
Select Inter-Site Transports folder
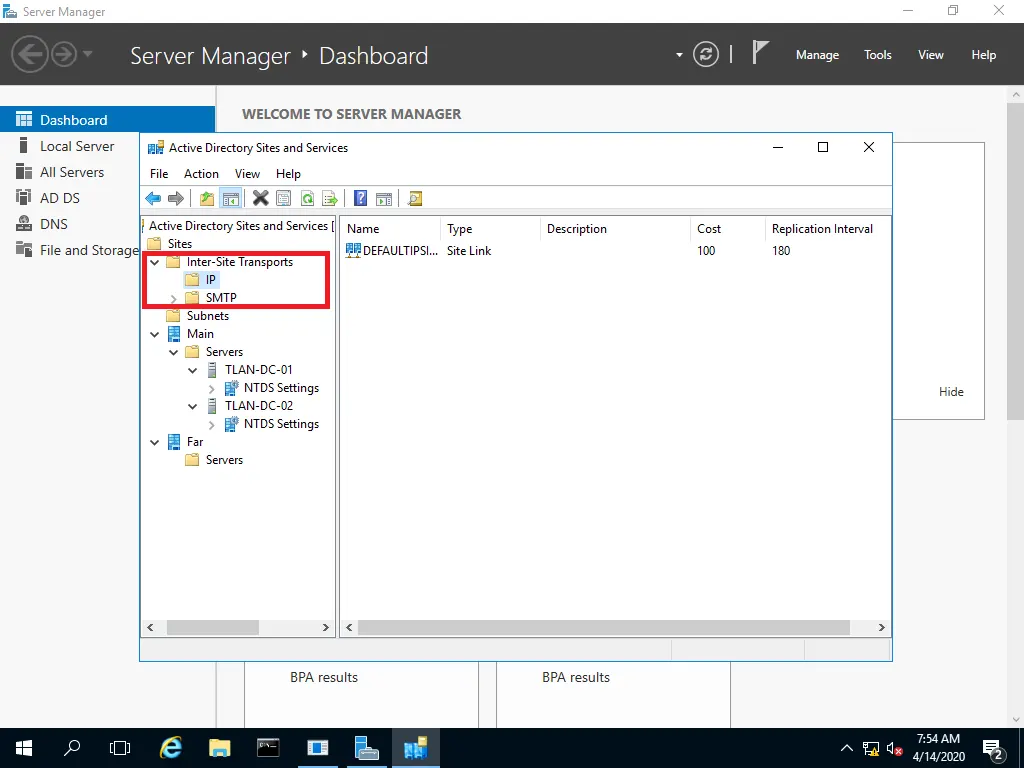(x=240, y=262)
